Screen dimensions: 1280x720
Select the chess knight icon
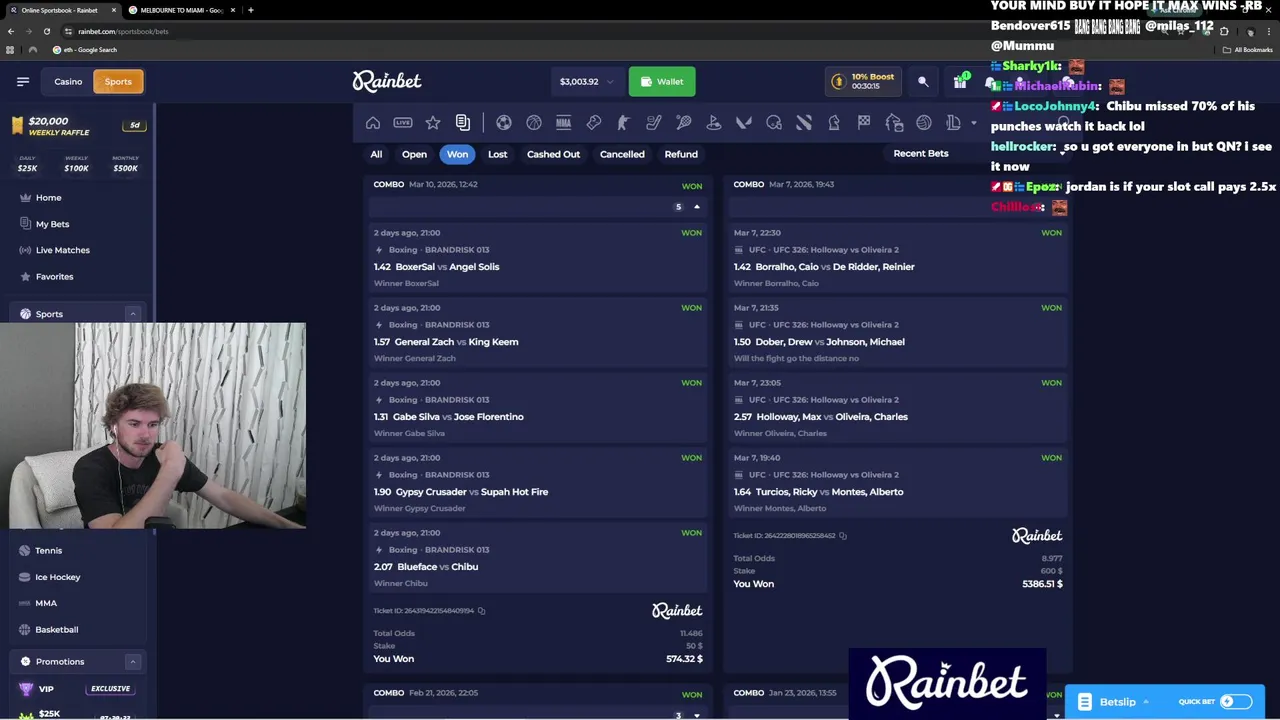[x=834, y=123]
